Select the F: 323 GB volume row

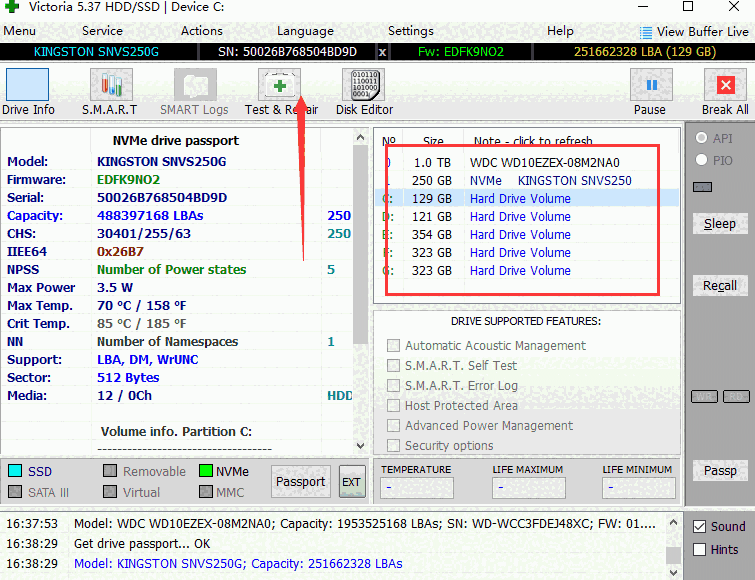coord(527,252)
